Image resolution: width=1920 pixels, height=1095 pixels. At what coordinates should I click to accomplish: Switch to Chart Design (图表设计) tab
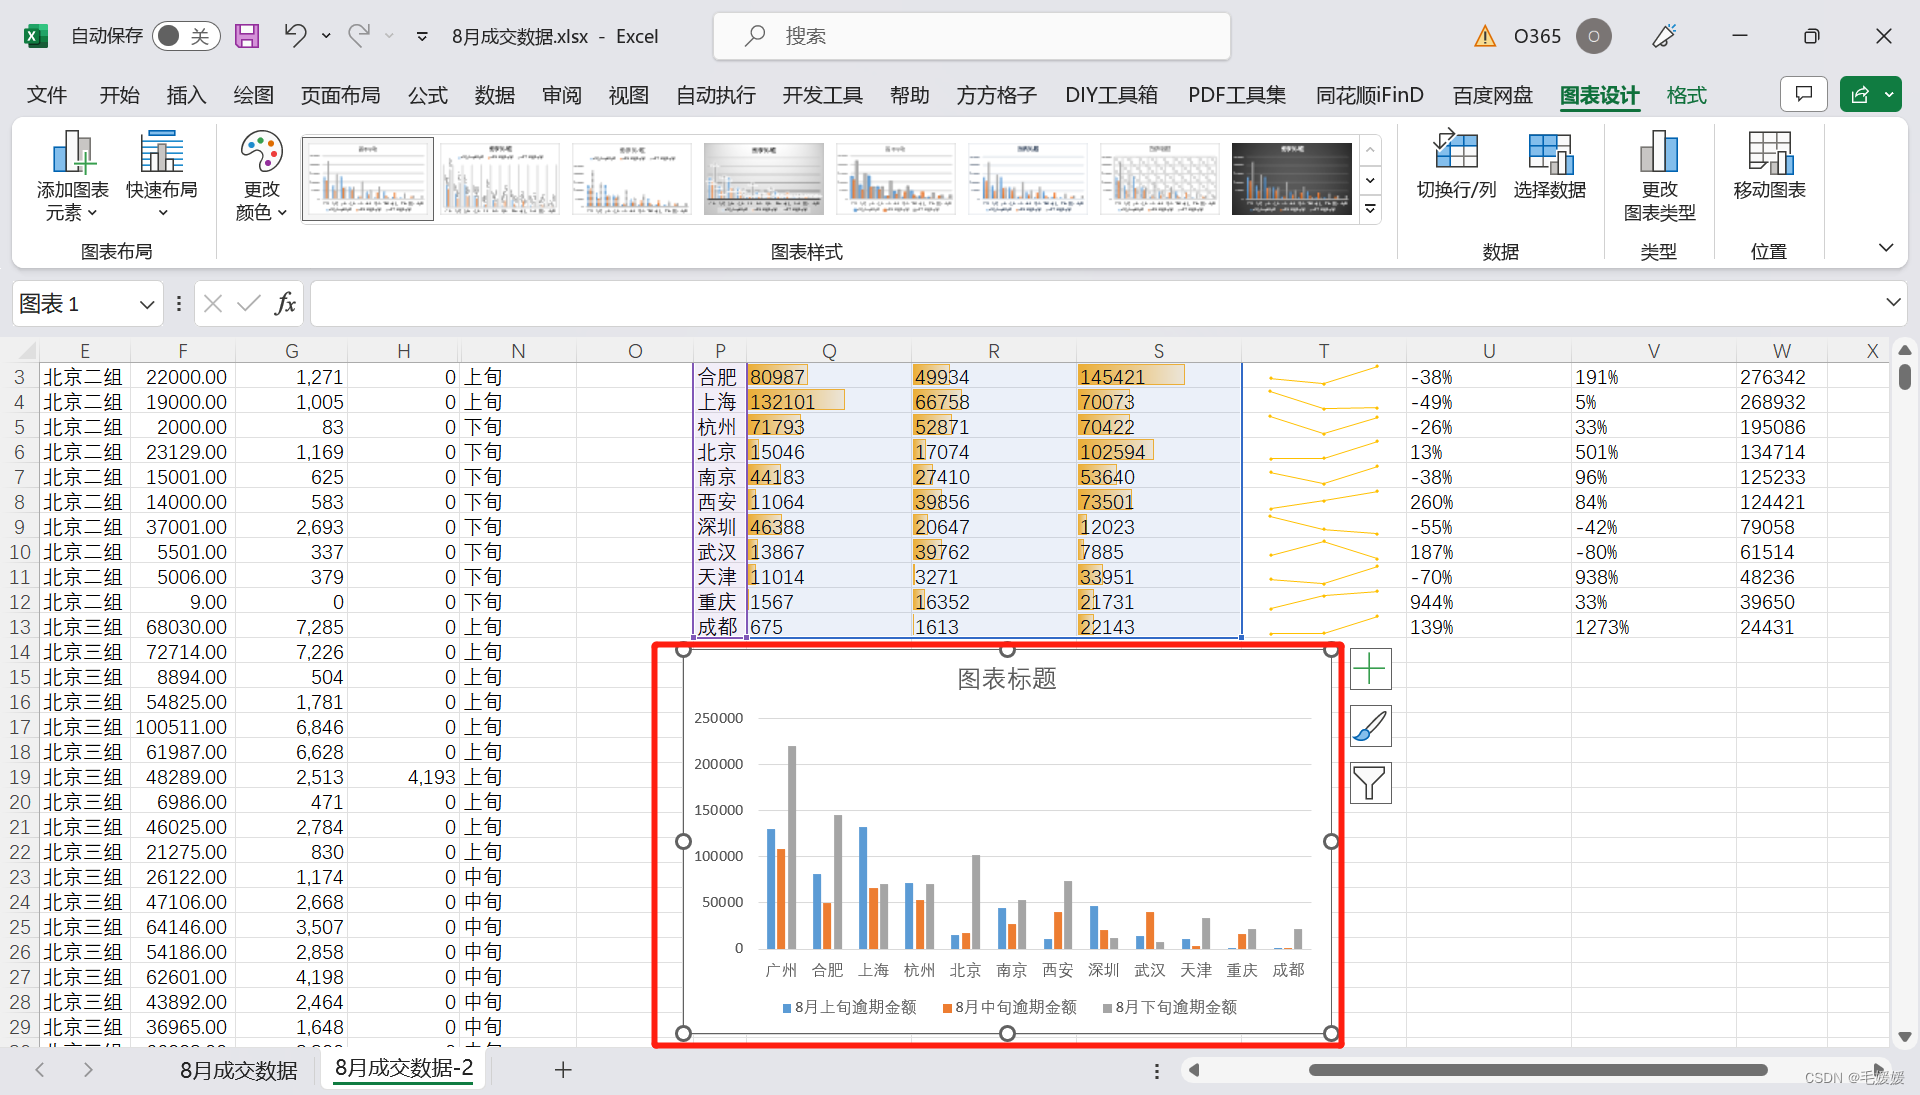point(1600,95)
